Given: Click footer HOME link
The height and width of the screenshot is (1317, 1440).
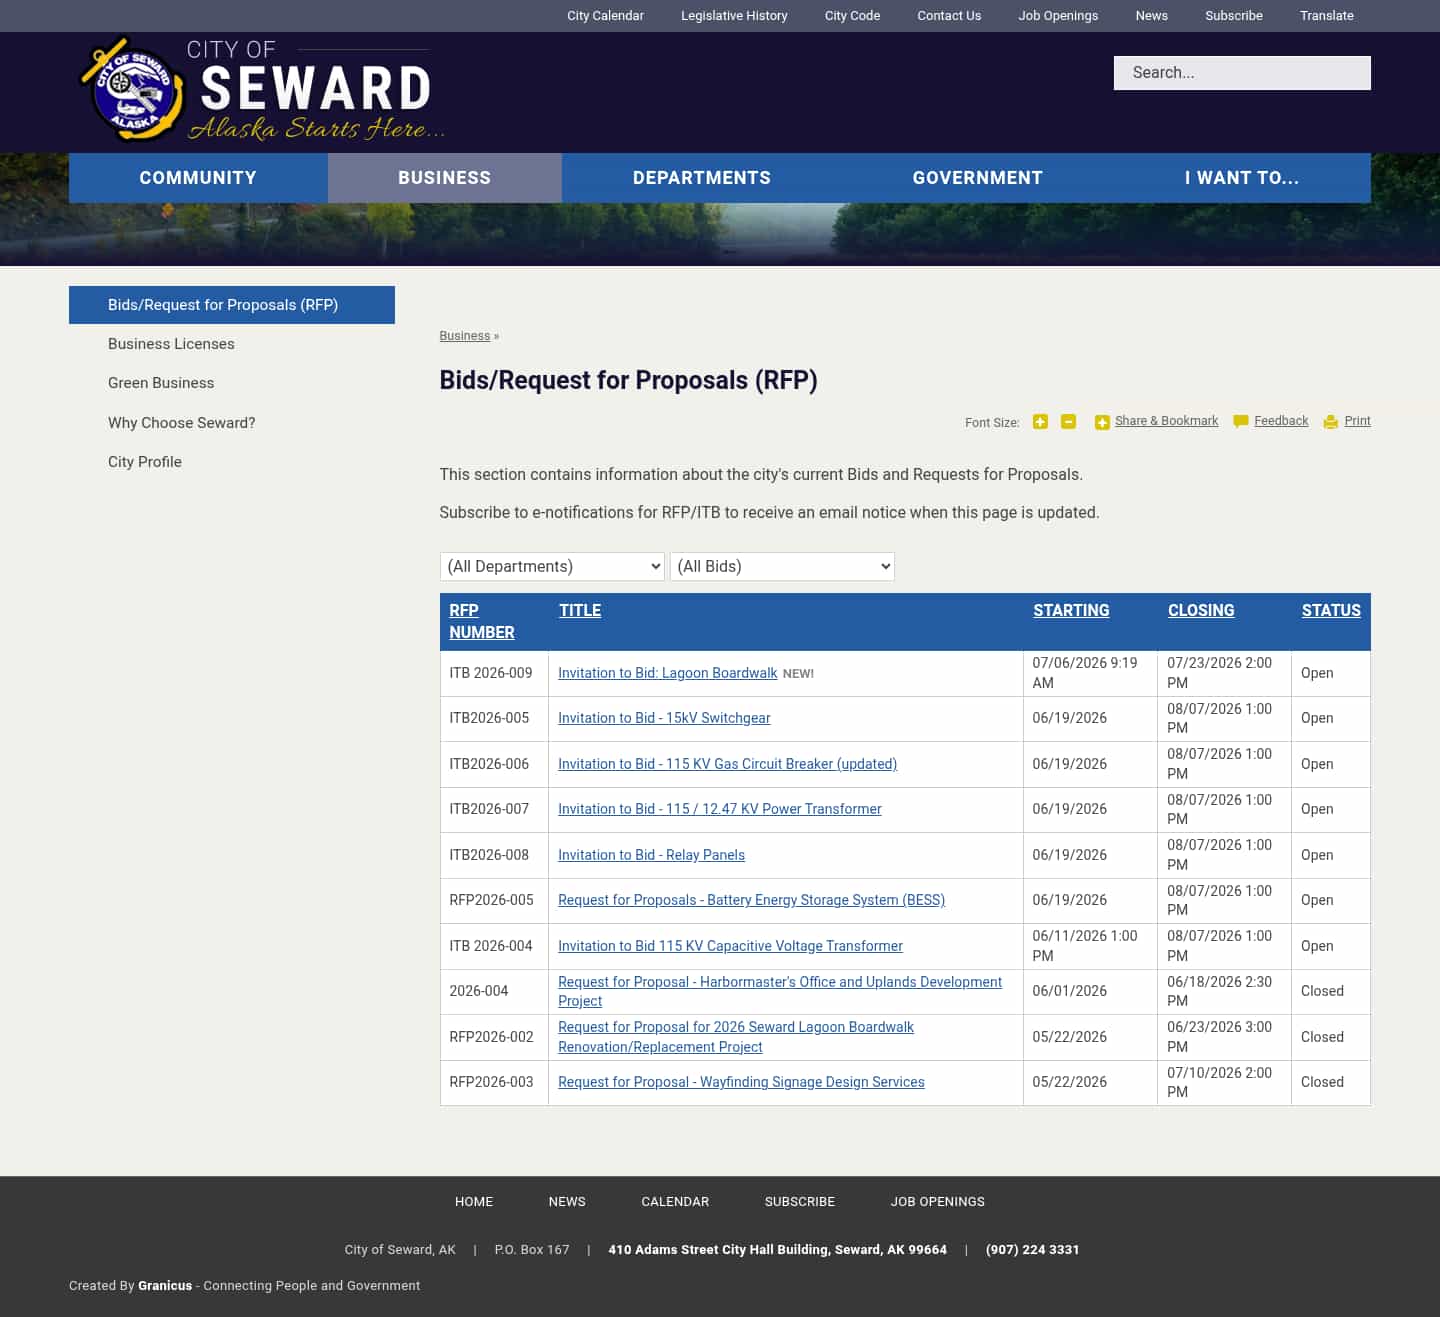Looking at the screenshot, I should click(474, 1202).
